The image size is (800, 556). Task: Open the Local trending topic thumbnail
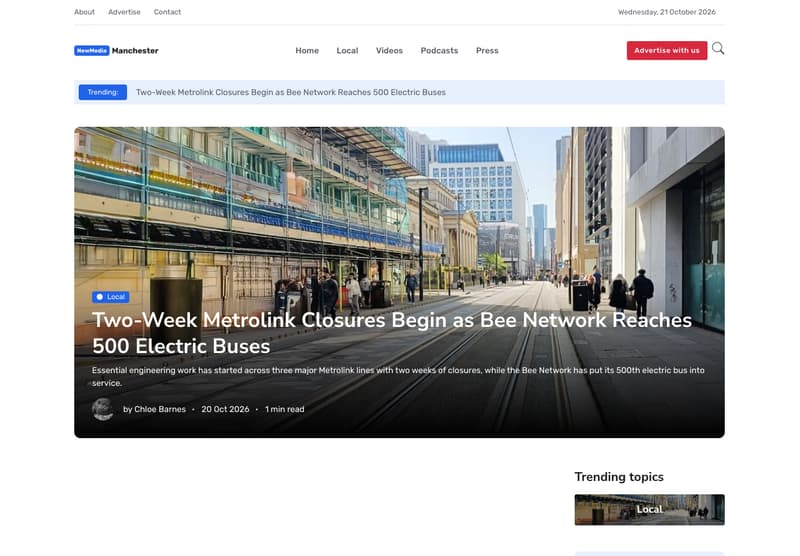point(649,510)
